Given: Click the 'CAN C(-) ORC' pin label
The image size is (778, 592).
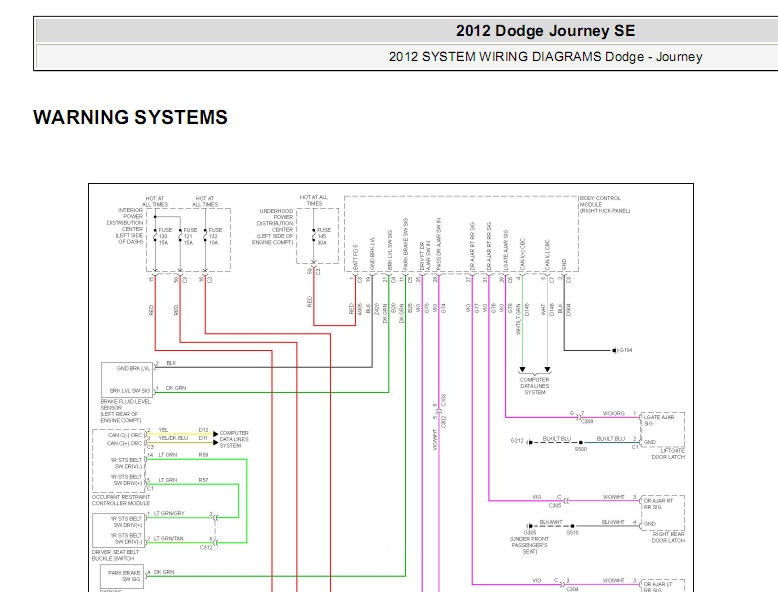Looking at the screenshot, I should (125, 435).
